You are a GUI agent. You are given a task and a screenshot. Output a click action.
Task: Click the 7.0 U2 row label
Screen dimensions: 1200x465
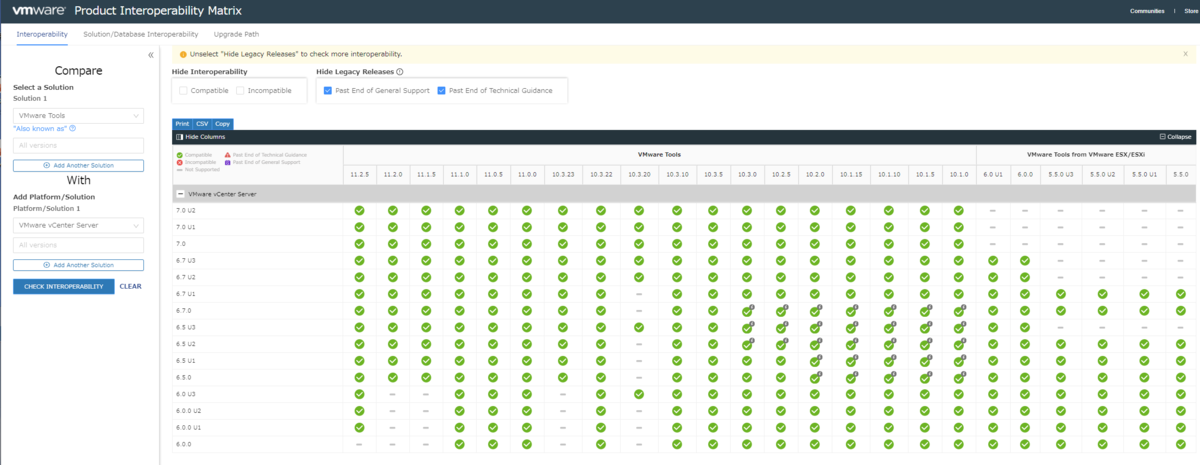pos(185,210)
